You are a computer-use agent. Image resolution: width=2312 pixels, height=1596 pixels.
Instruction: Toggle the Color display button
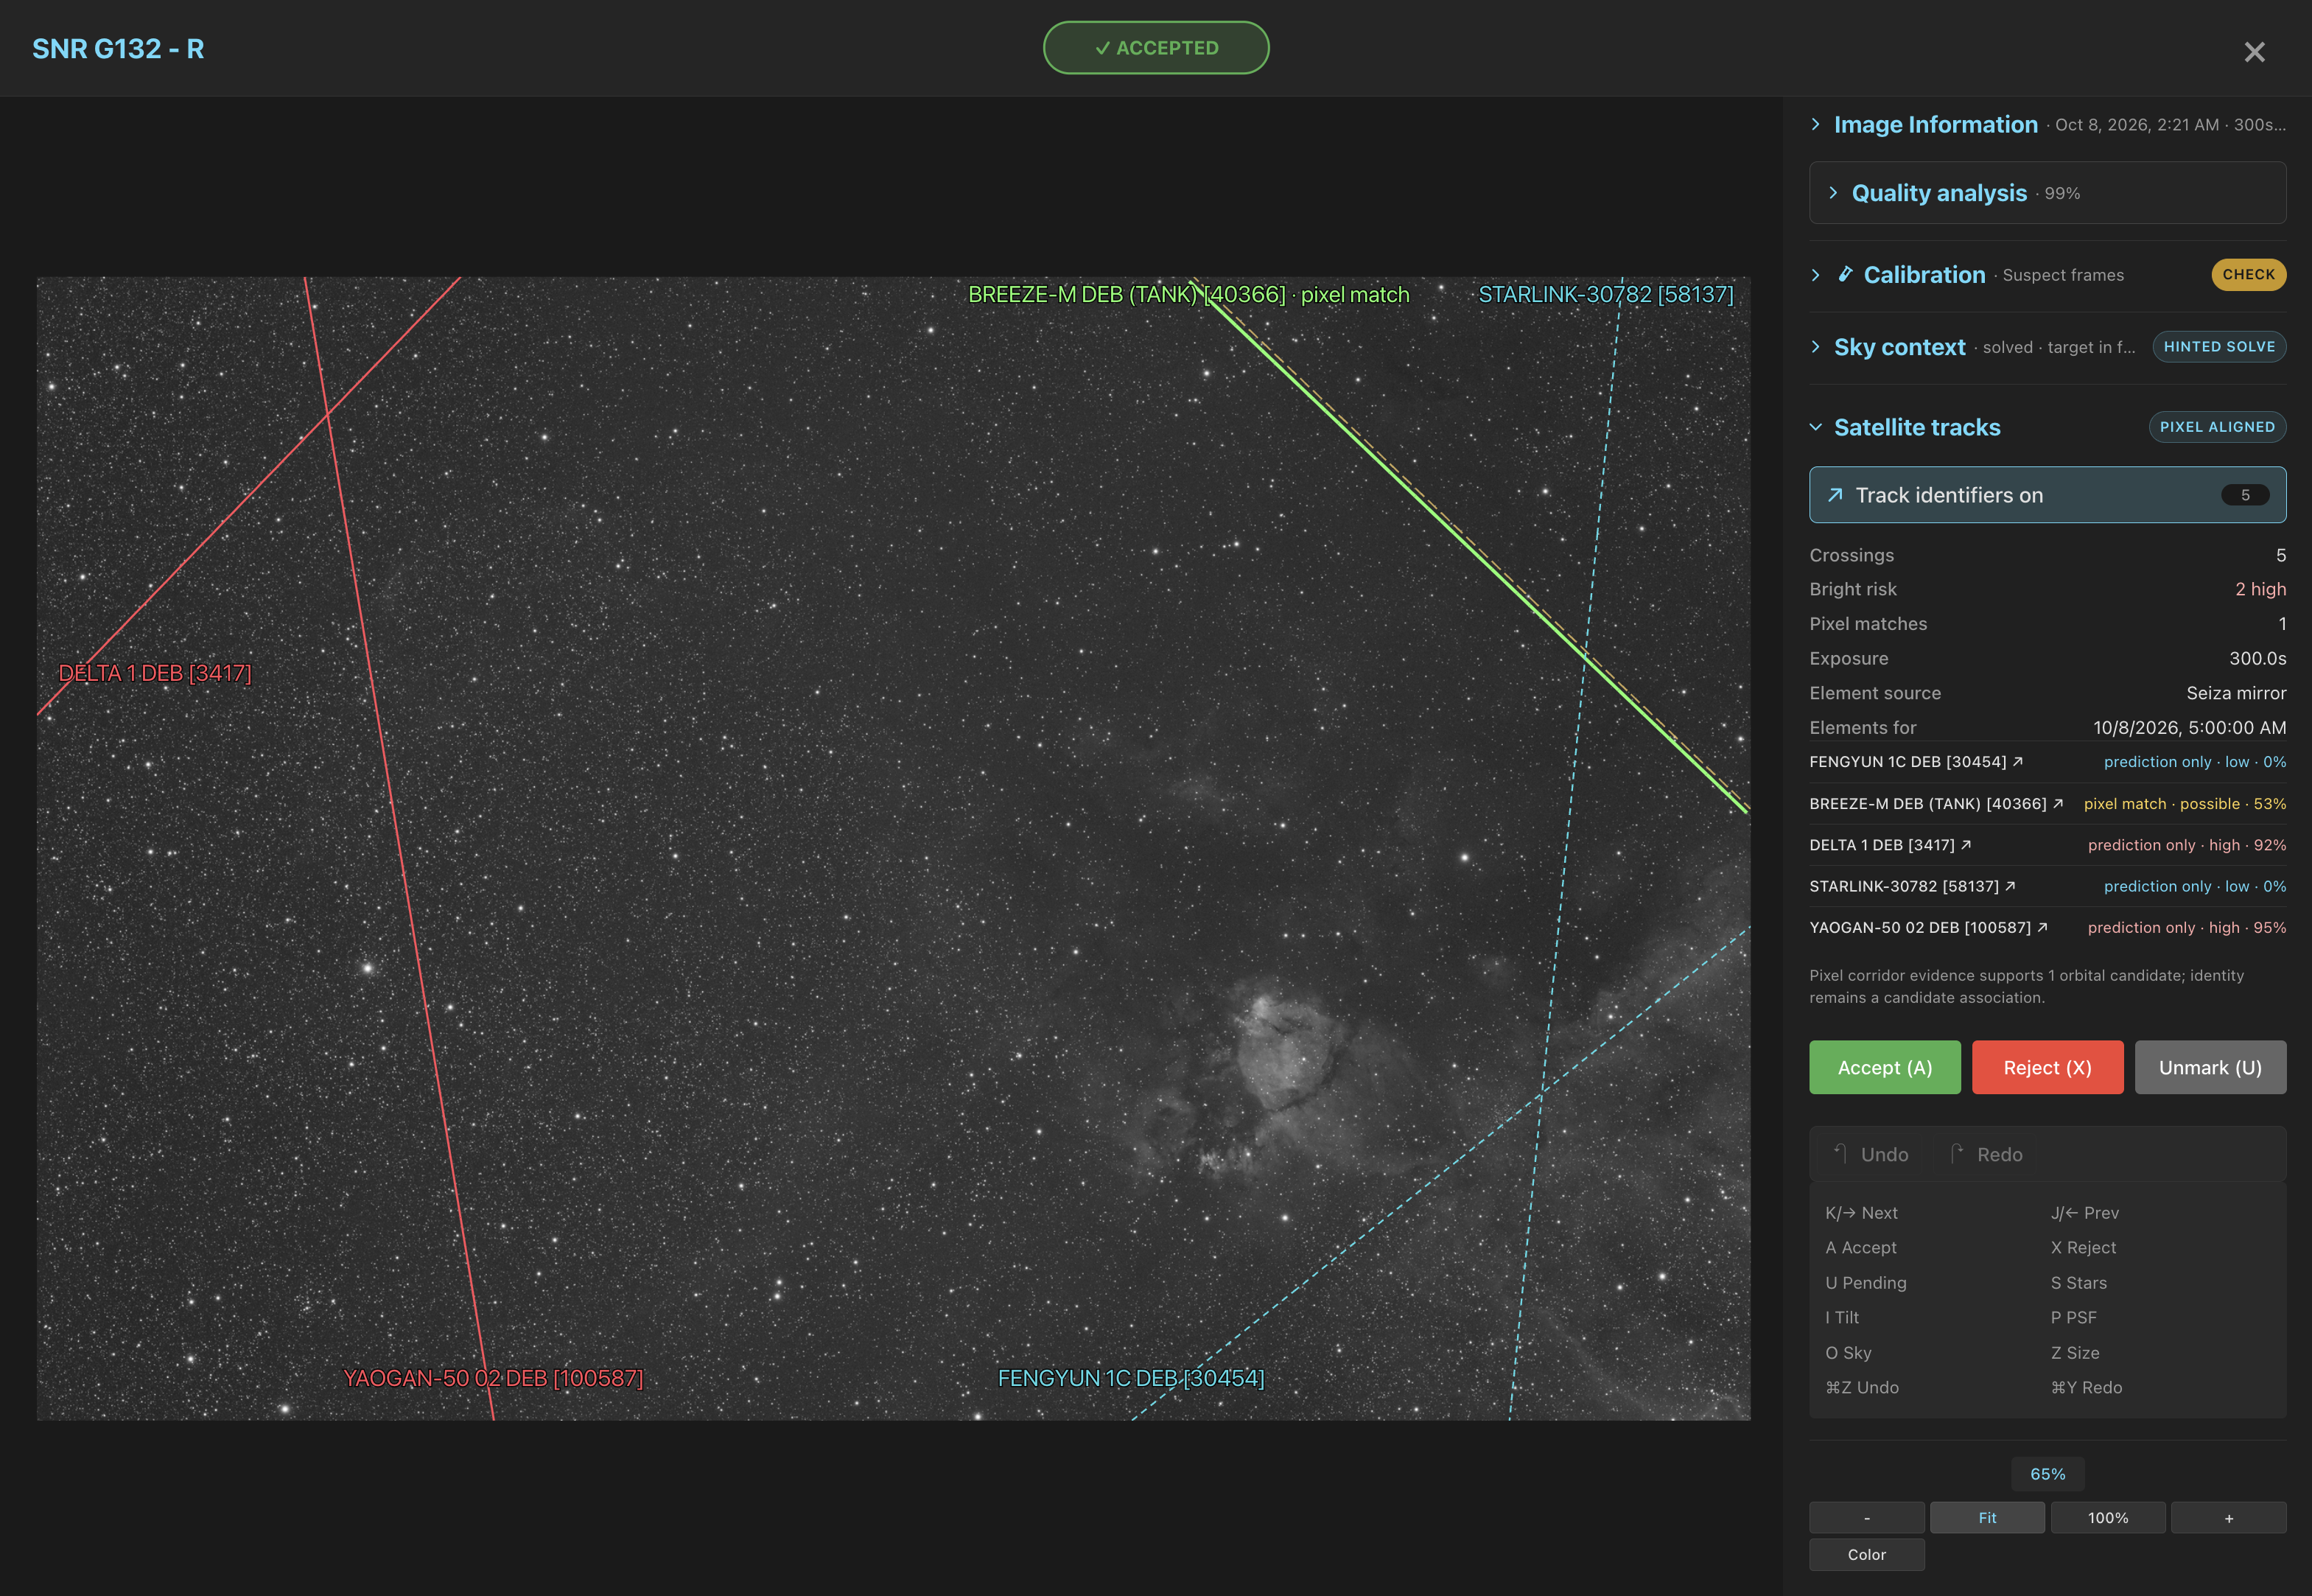coord(1866,1555)
